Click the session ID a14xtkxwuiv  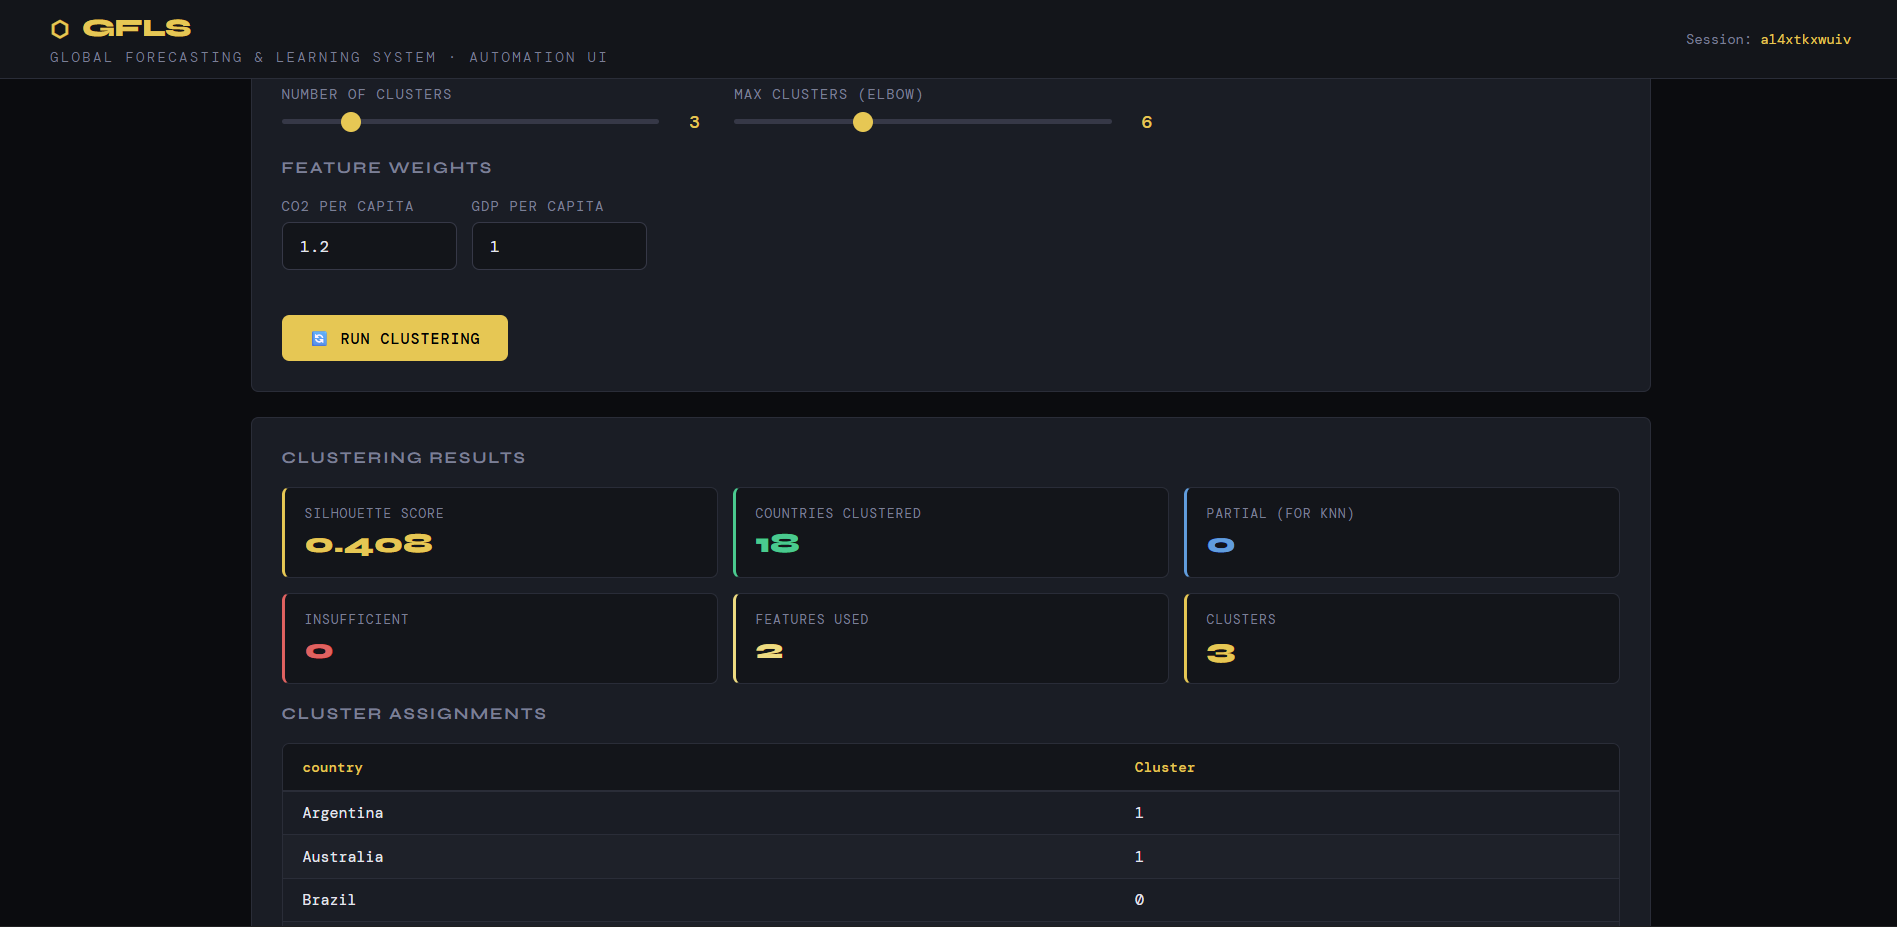[1806, 40]
